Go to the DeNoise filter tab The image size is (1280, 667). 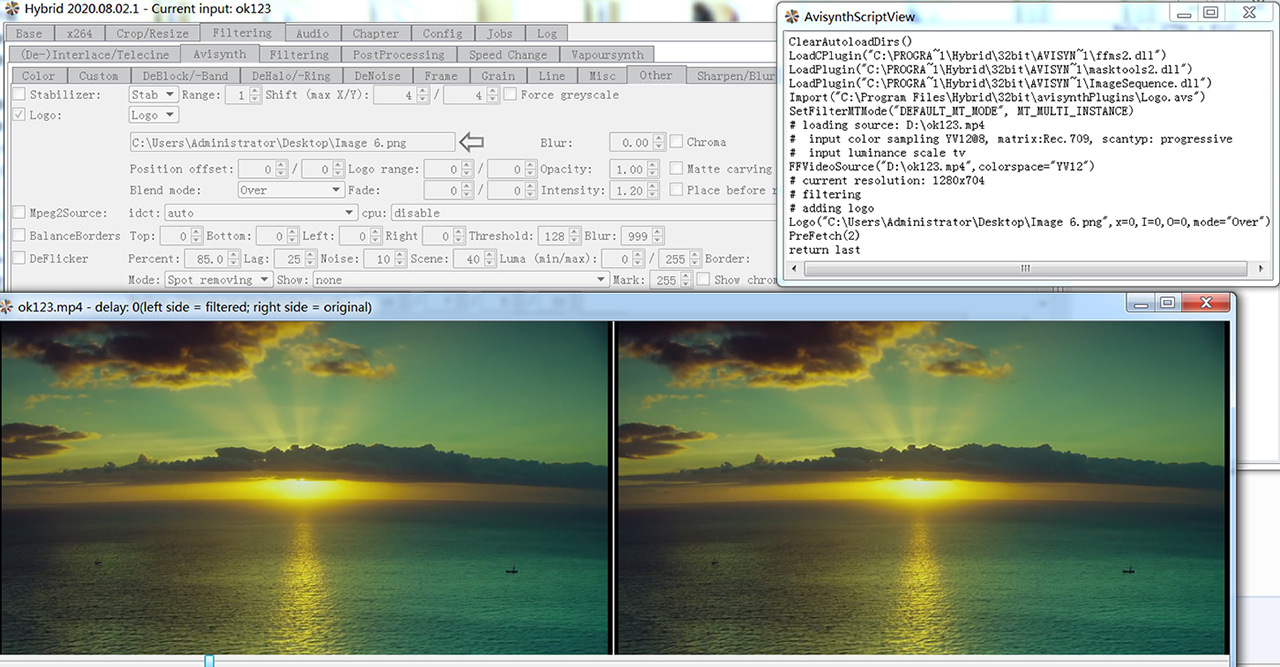pyautogui.click(x=376, y=75)
